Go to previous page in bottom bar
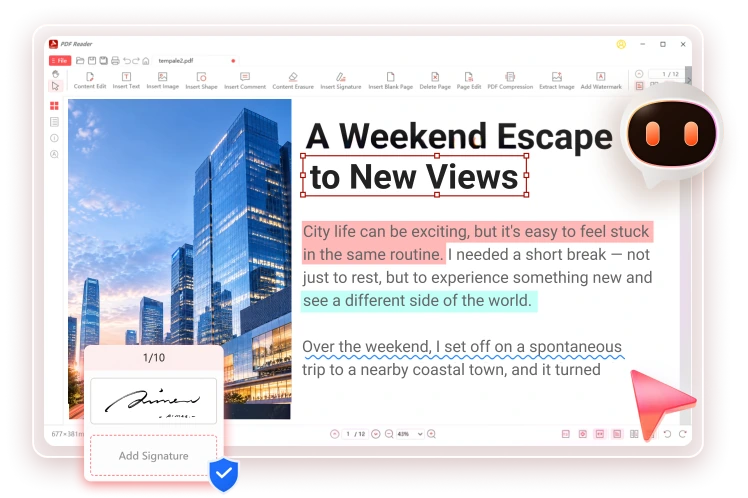 [x=334, y=434]
